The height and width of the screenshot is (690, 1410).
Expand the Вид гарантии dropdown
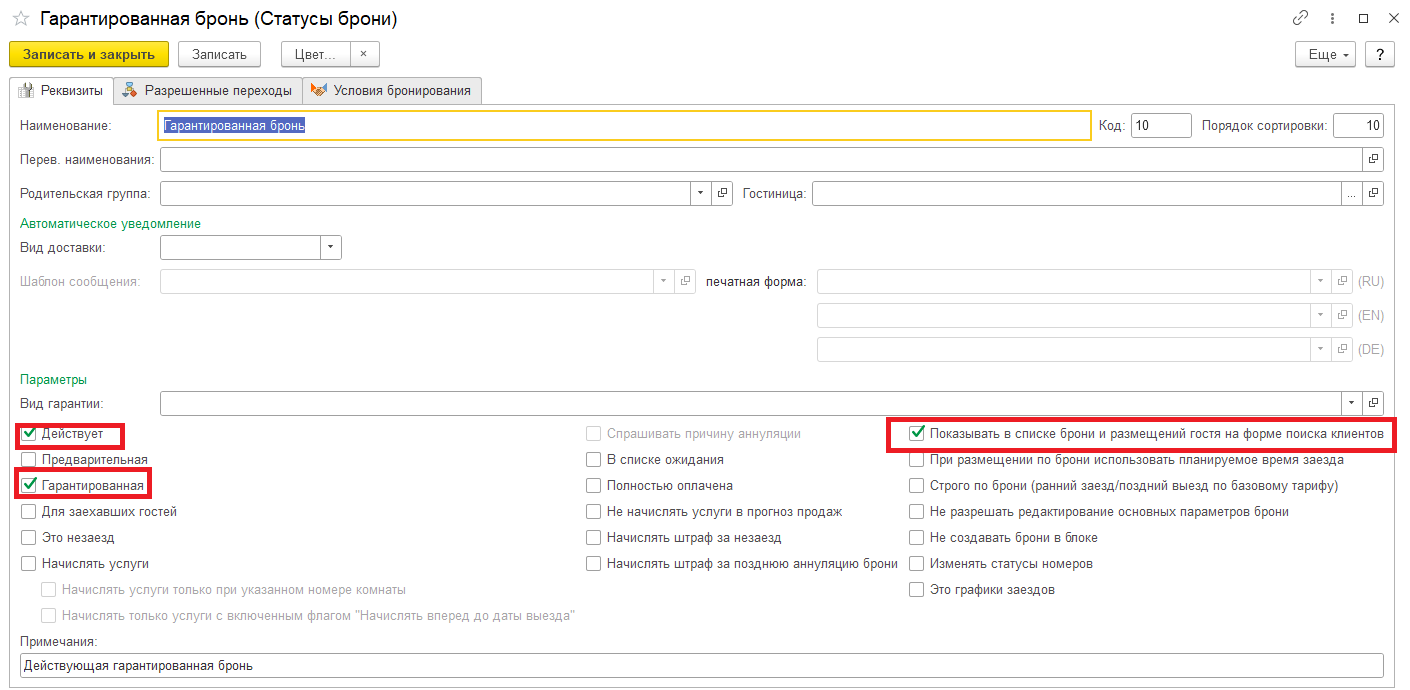[x=1352, y=402]
